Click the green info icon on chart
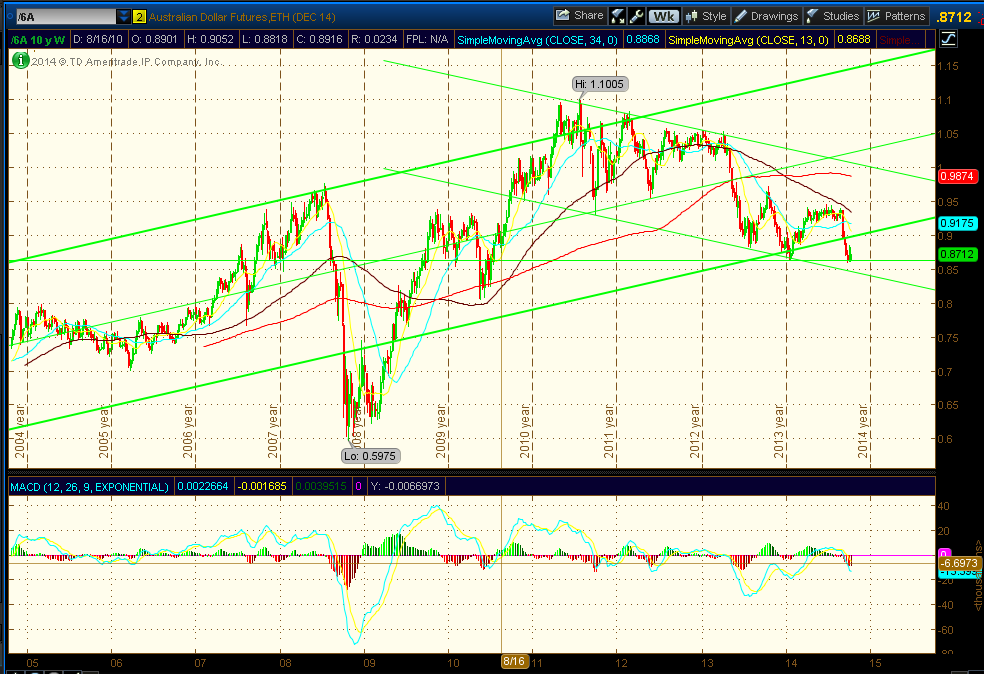Screen dimensions: 984x674 click(21, 61)
